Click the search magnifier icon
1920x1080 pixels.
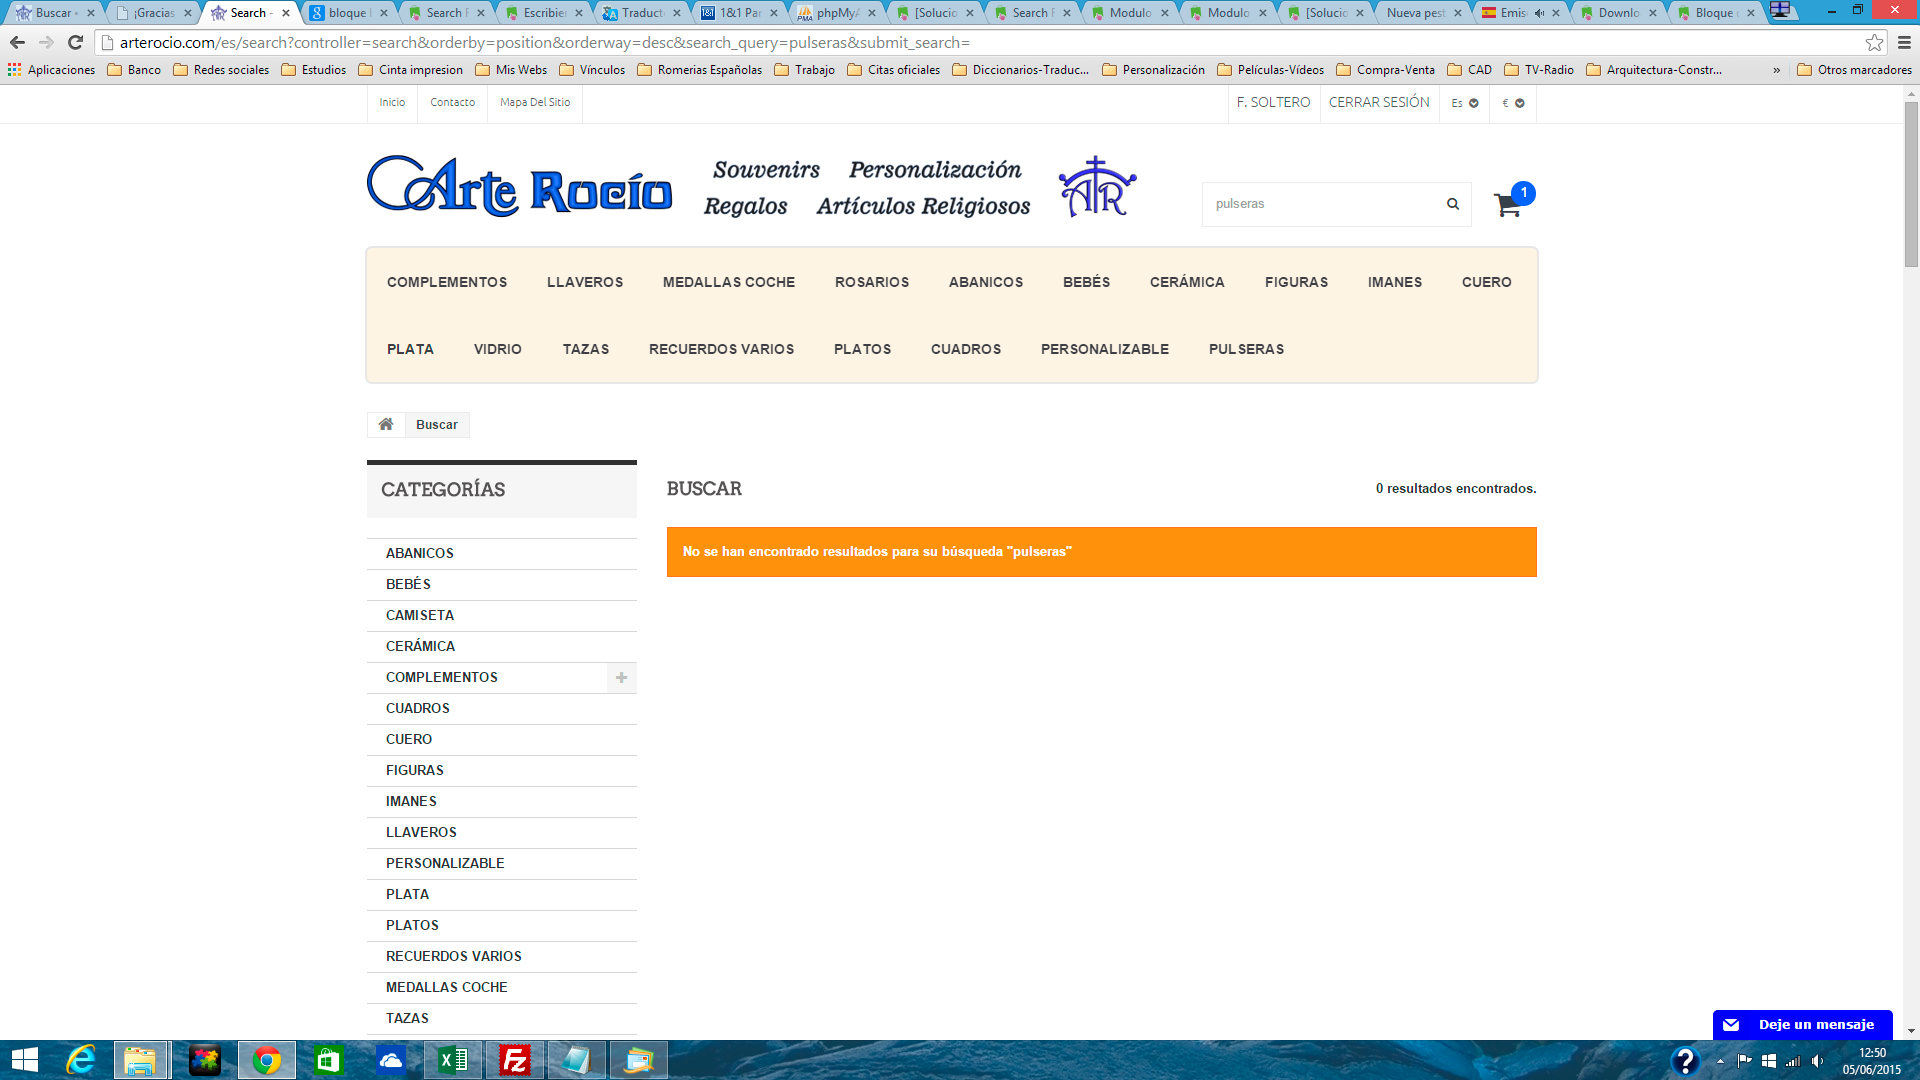pos(1452,204)
